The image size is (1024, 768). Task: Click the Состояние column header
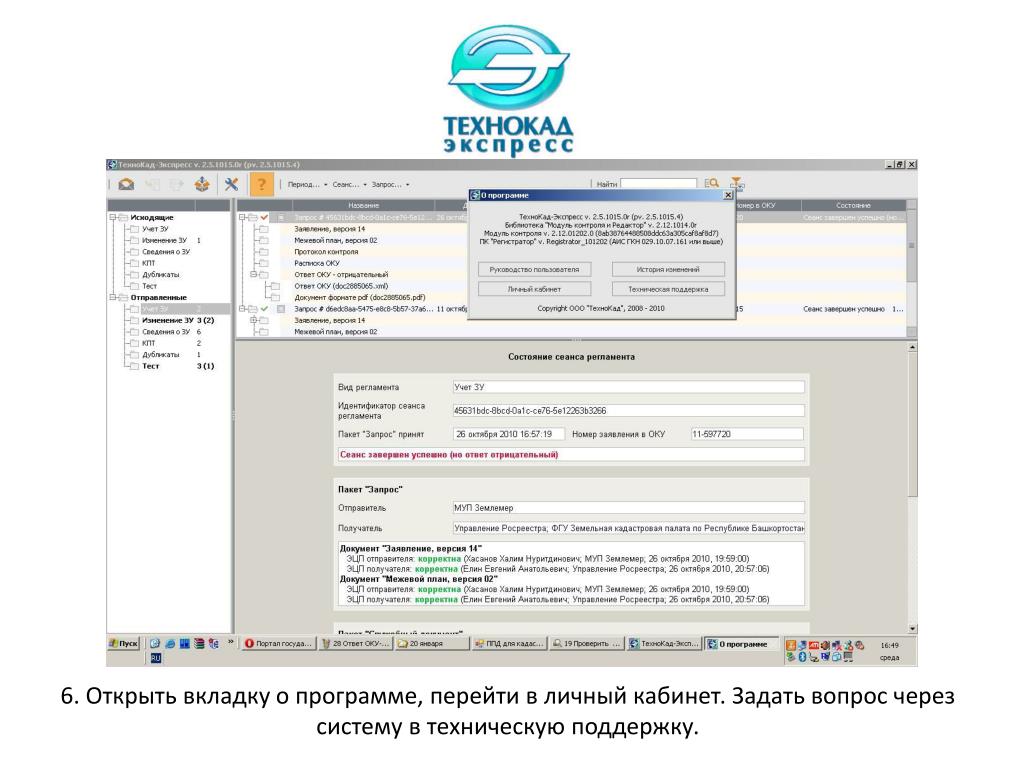(x=853, y=205)
